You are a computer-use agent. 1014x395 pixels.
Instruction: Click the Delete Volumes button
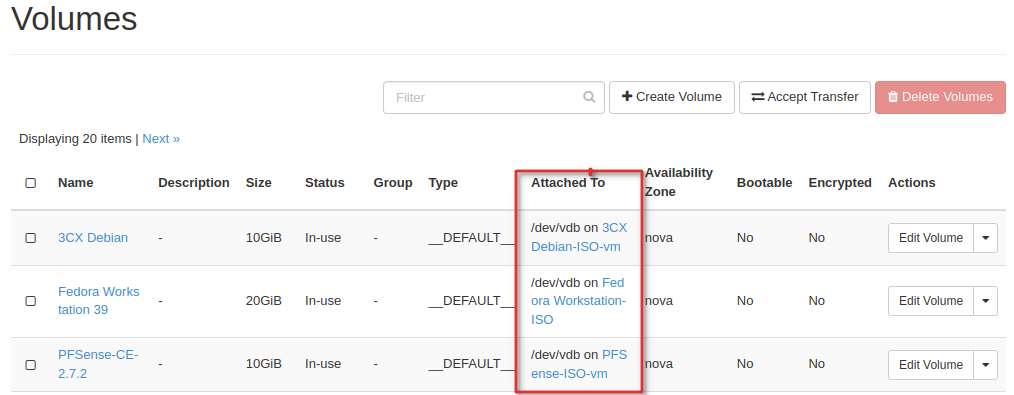point(940,97)
